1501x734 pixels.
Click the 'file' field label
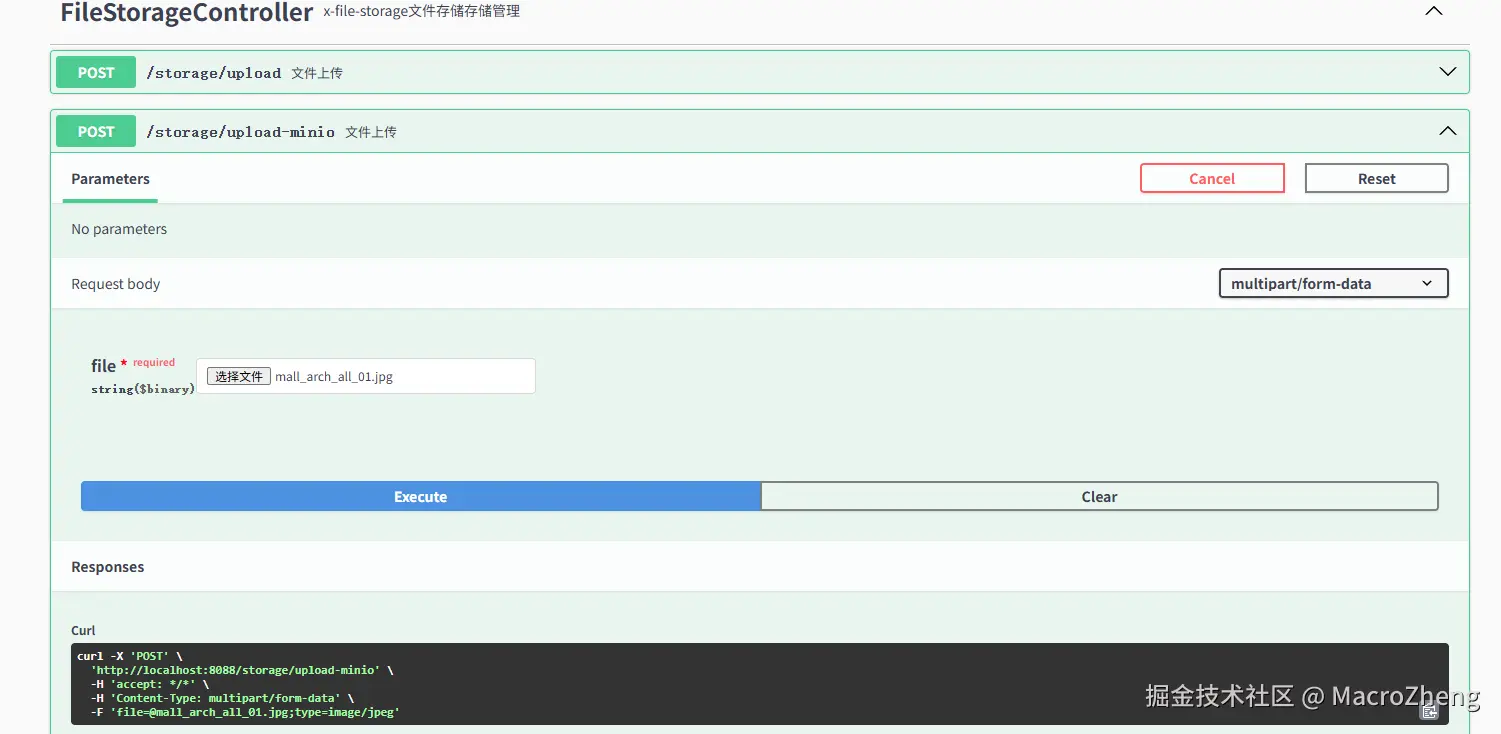point(103,366)
